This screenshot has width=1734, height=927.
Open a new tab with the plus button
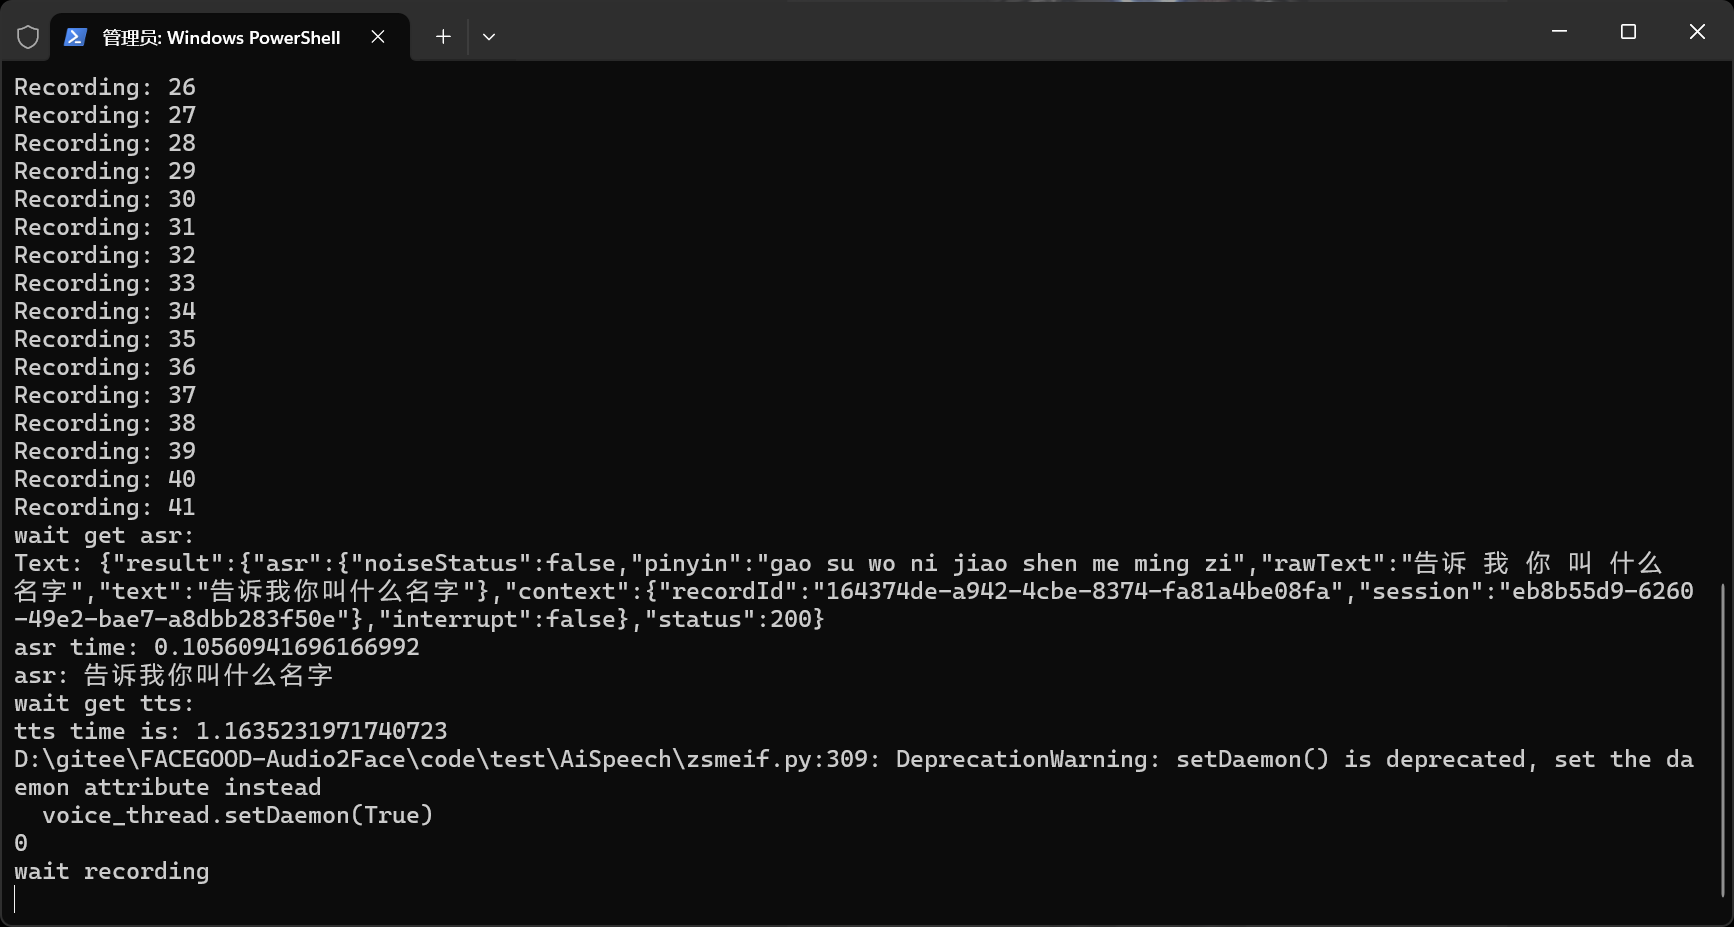click(443, 37)
